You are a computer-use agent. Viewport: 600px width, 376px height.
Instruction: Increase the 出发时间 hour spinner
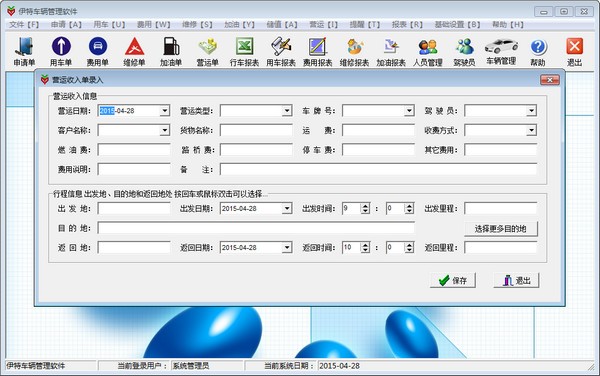pyautogui.click(x=365, y=206)
